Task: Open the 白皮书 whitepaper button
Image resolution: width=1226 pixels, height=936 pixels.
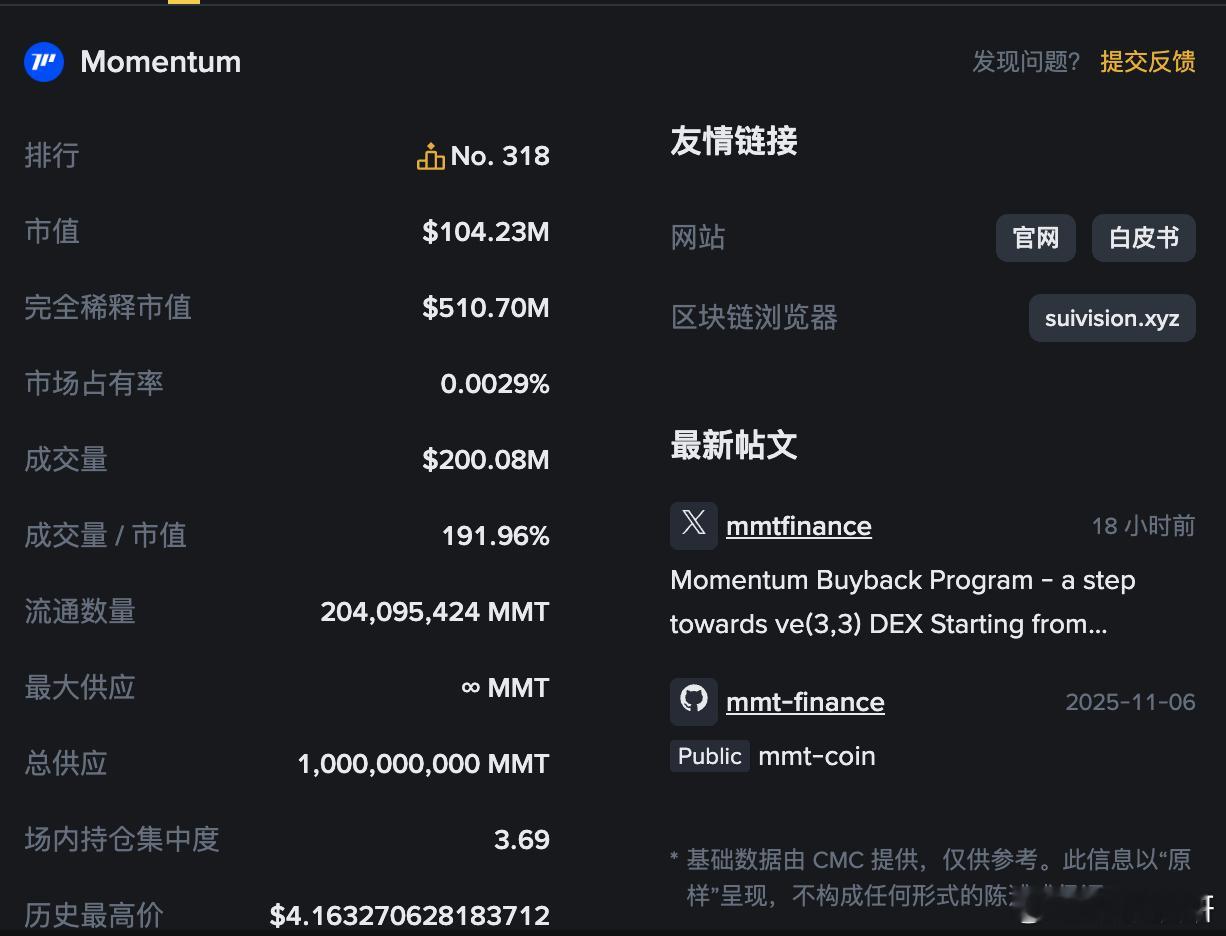Action: (x=1143, y=238)
